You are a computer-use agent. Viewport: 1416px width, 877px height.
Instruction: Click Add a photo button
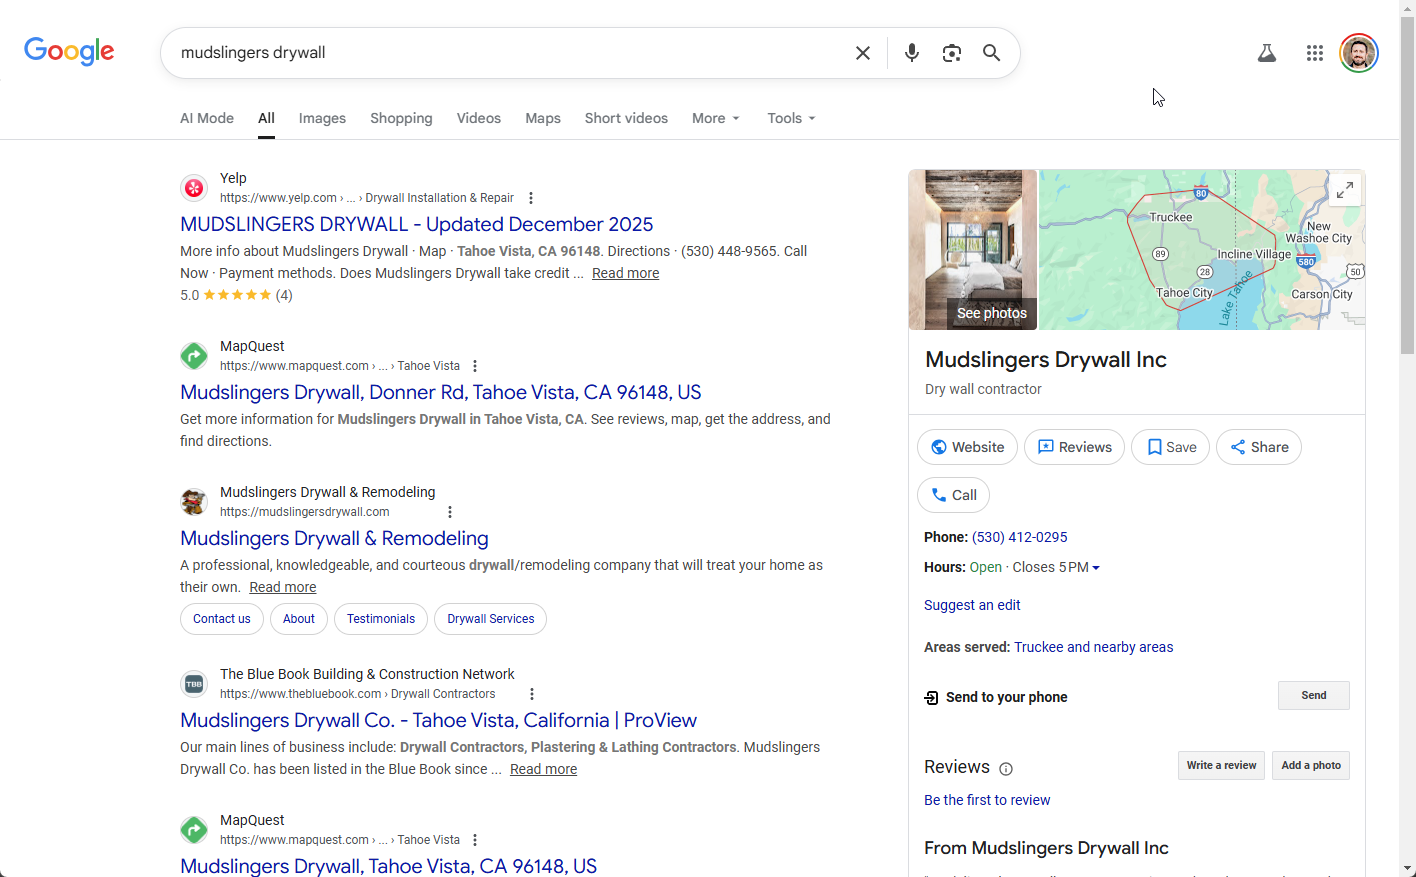[x=1311, y=766]
